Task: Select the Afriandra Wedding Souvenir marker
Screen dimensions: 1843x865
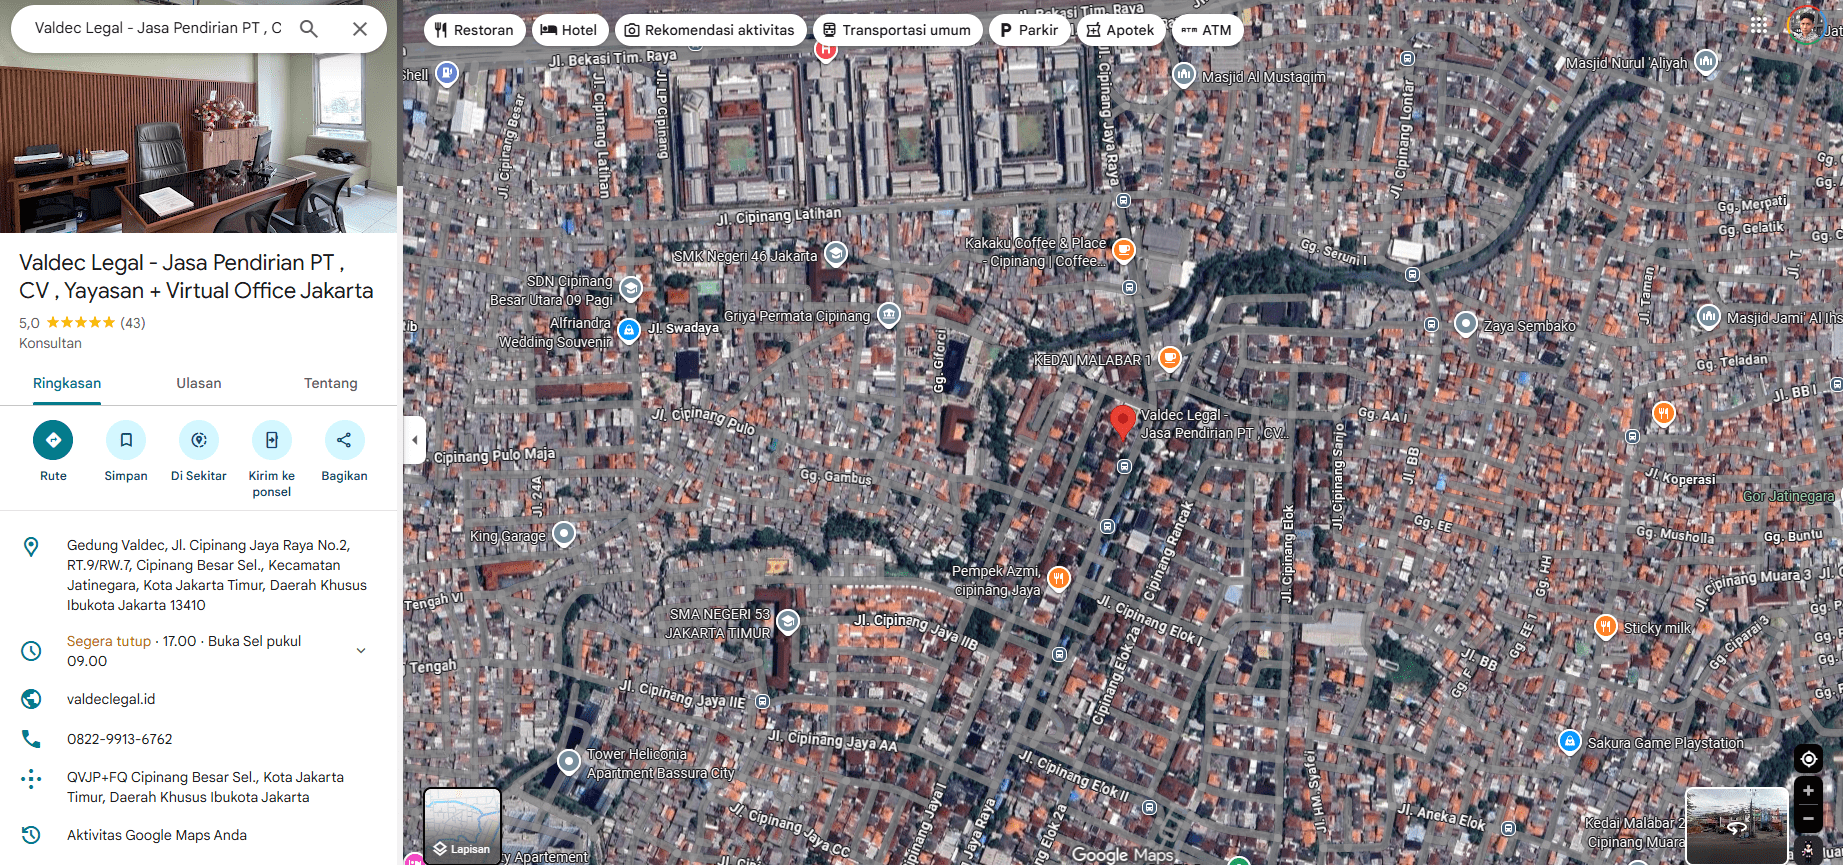Action: click(629, 330)
